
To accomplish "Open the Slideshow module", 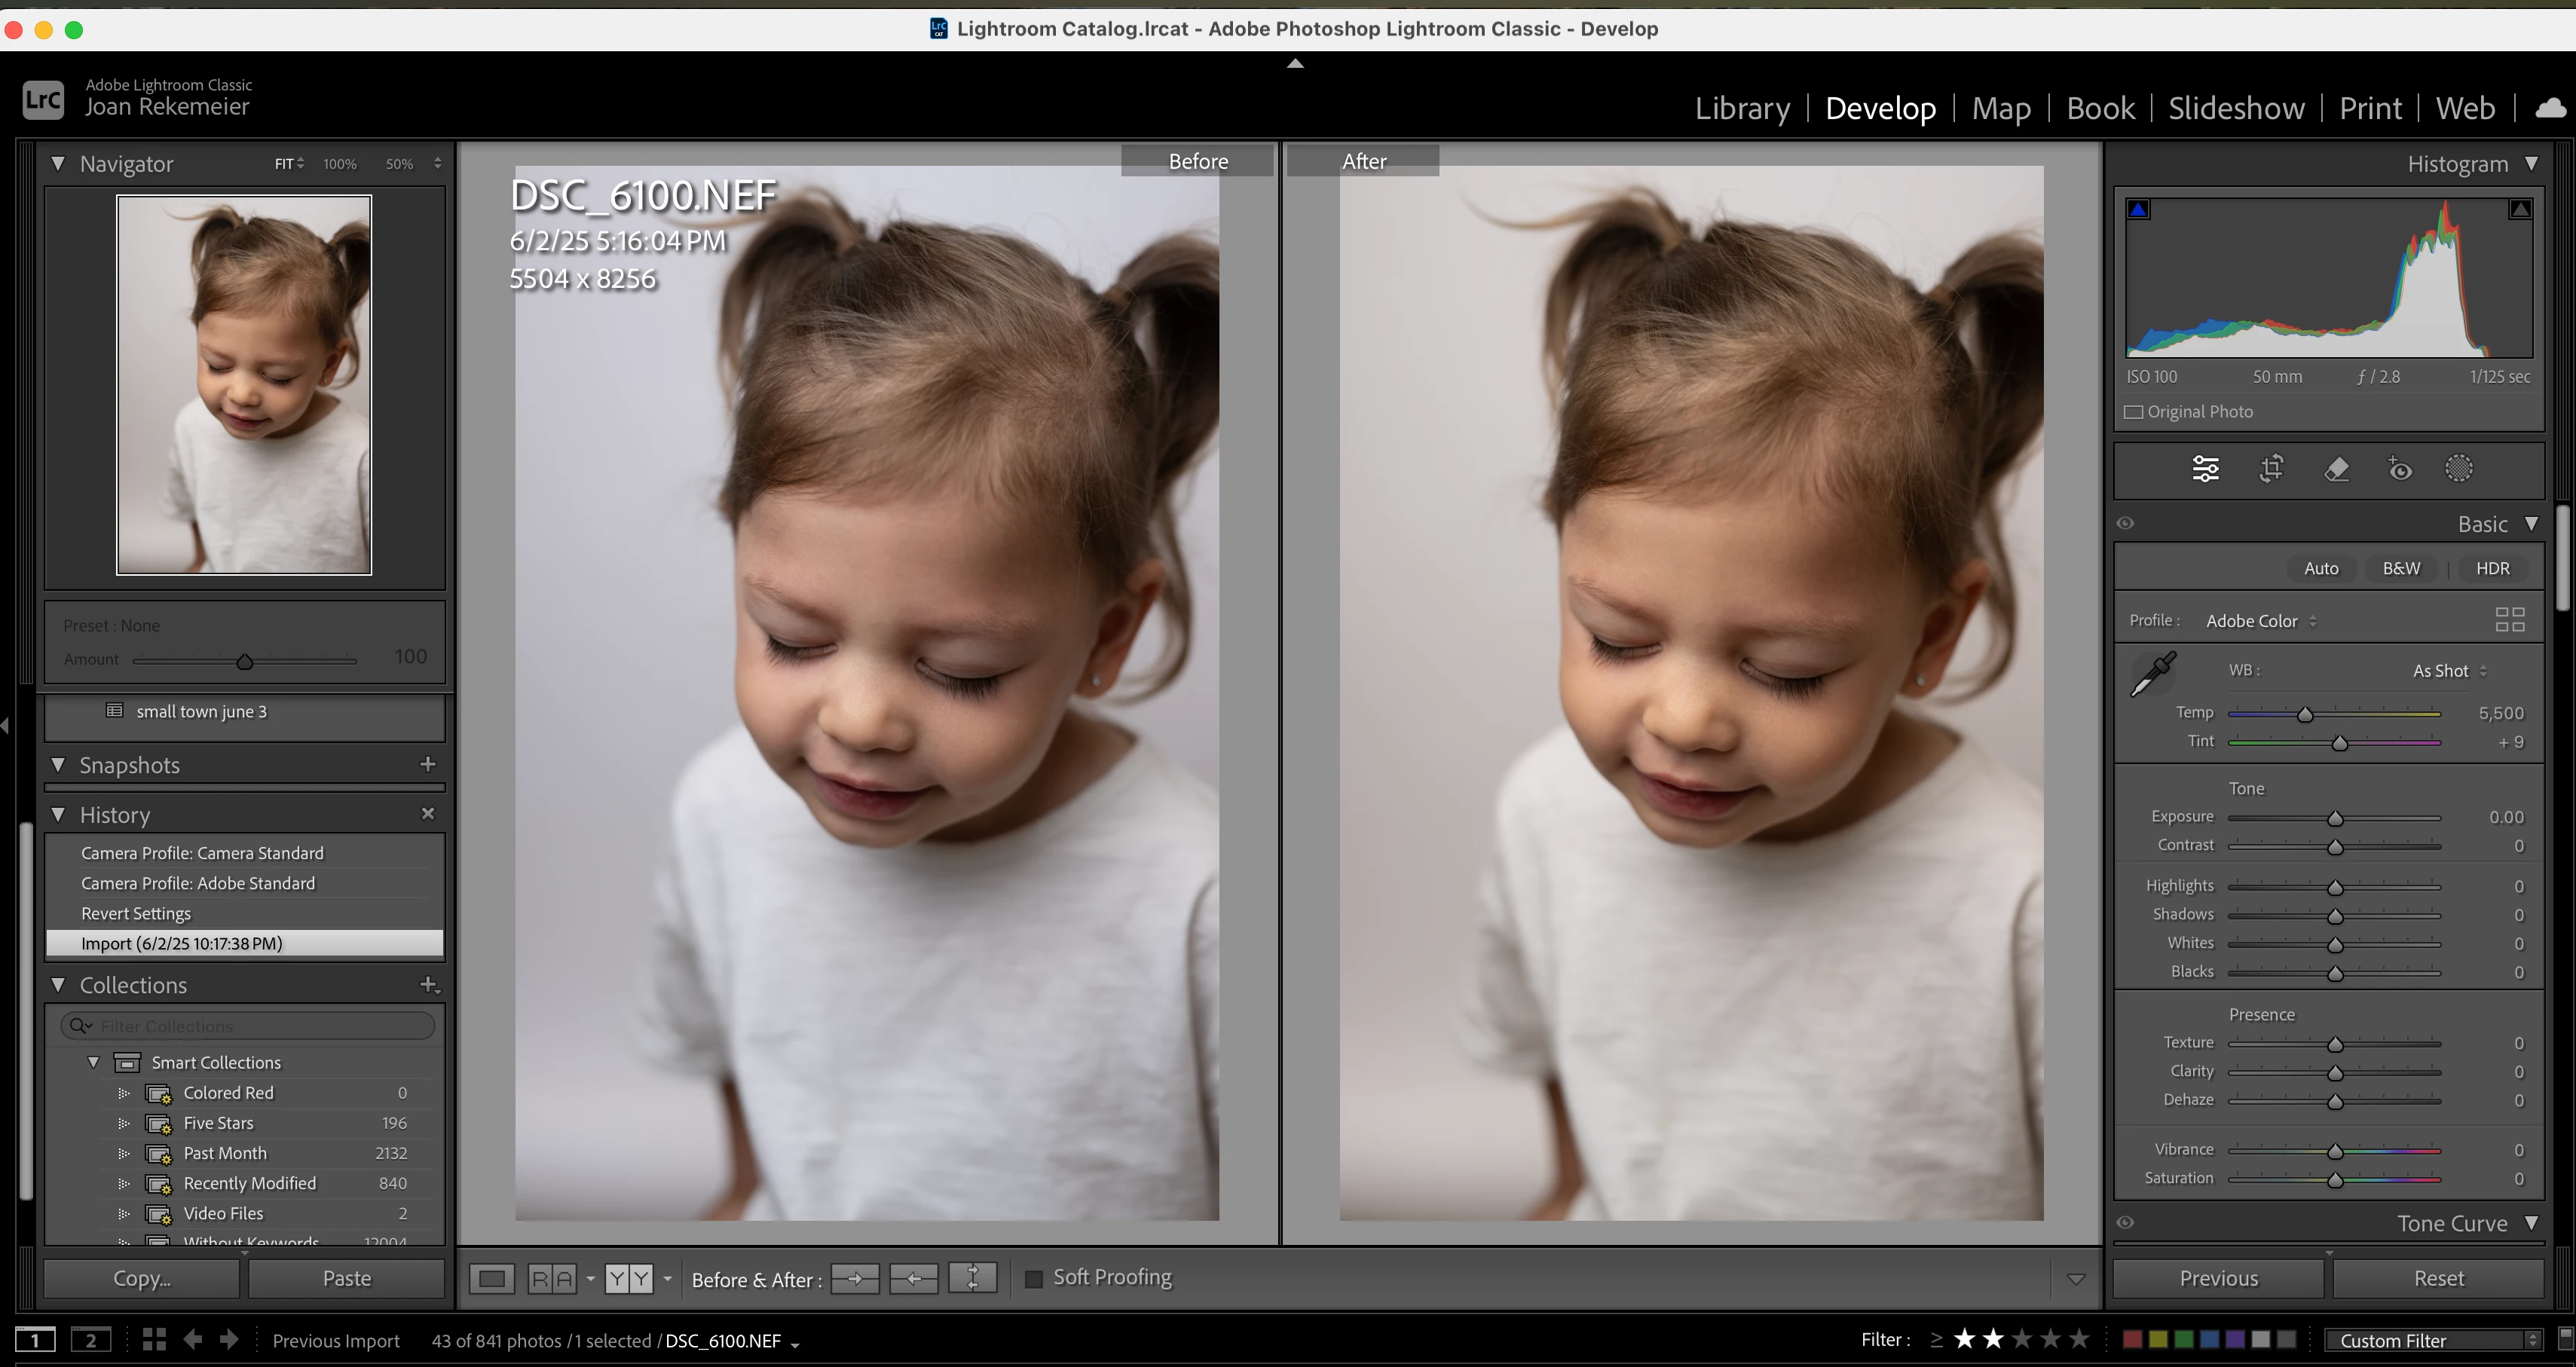I will click(2236, 108).
